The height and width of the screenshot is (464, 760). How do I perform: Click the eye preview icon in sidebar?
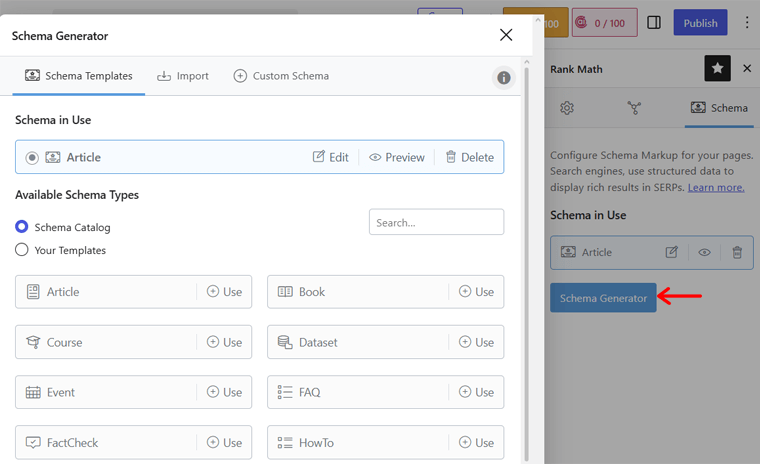[x=704, y=252]
